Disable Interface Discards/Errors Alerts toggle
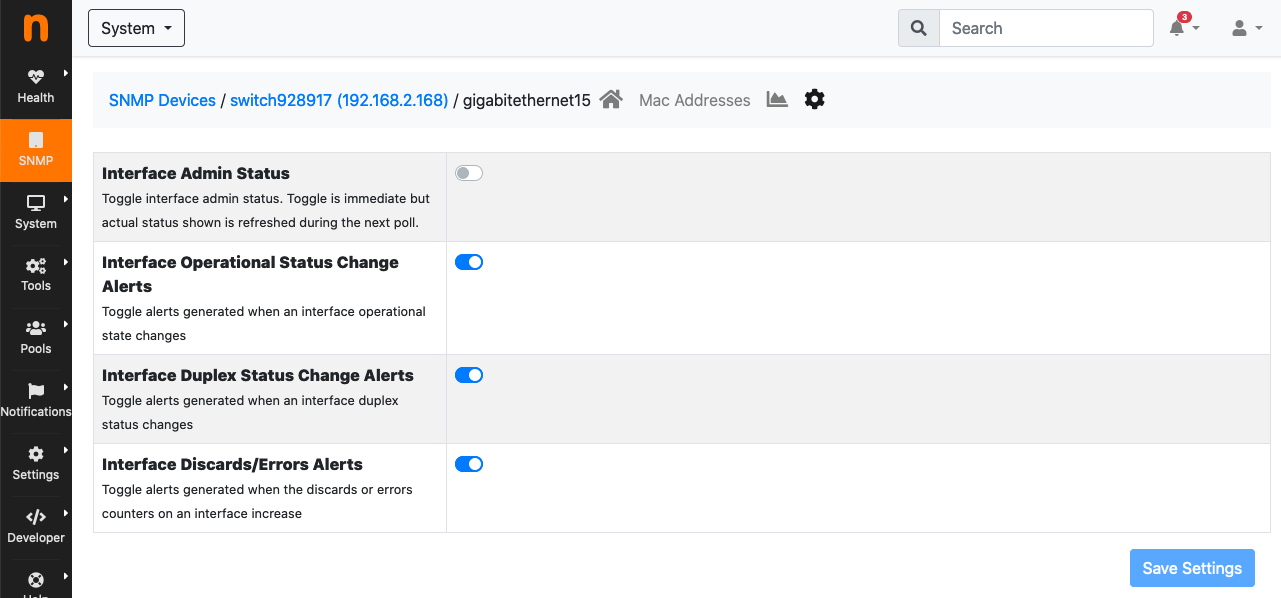 coord(469,464)
